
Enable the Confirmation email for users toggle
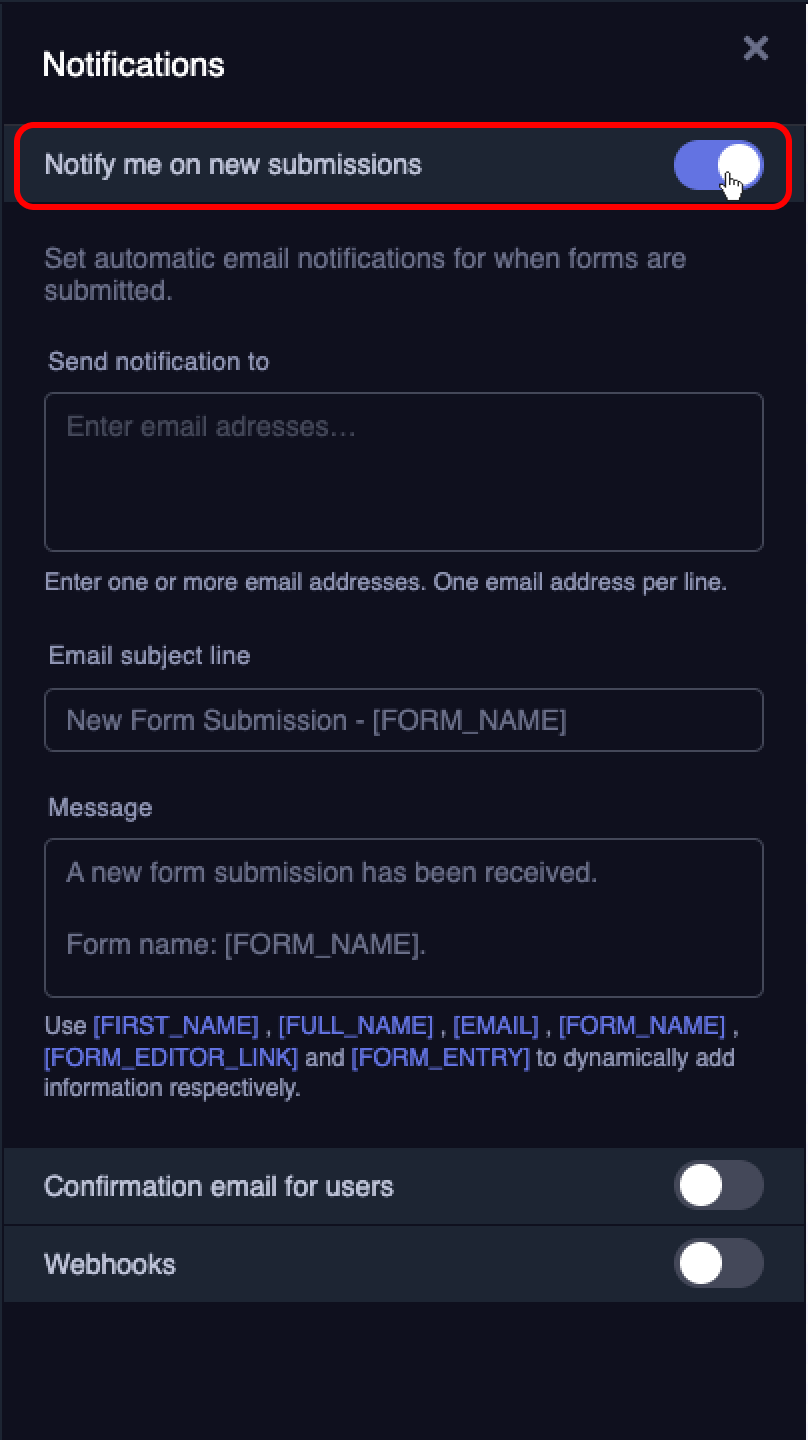tap(719, 1186)
